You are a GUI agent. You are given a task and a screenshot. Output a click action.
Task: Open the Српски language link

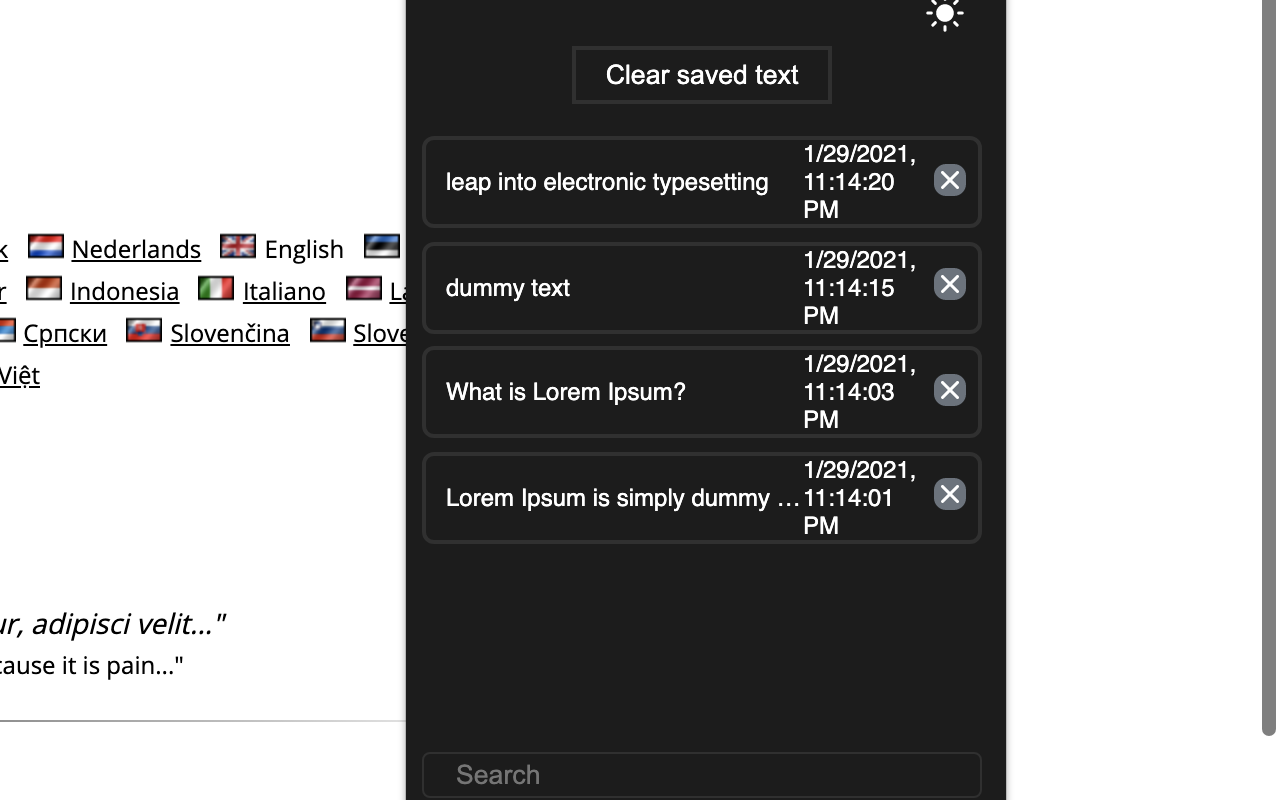coord(65,333)
